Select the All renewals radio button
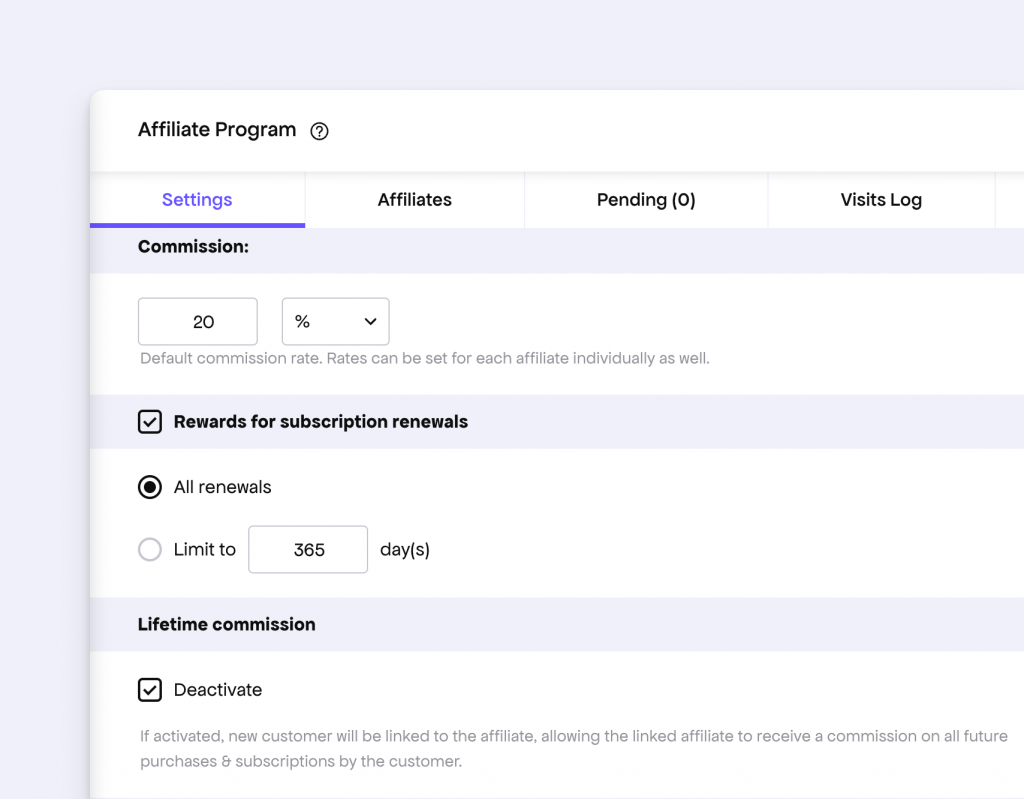The height and width of the screenshot is (799, 1024). point(149,487)
